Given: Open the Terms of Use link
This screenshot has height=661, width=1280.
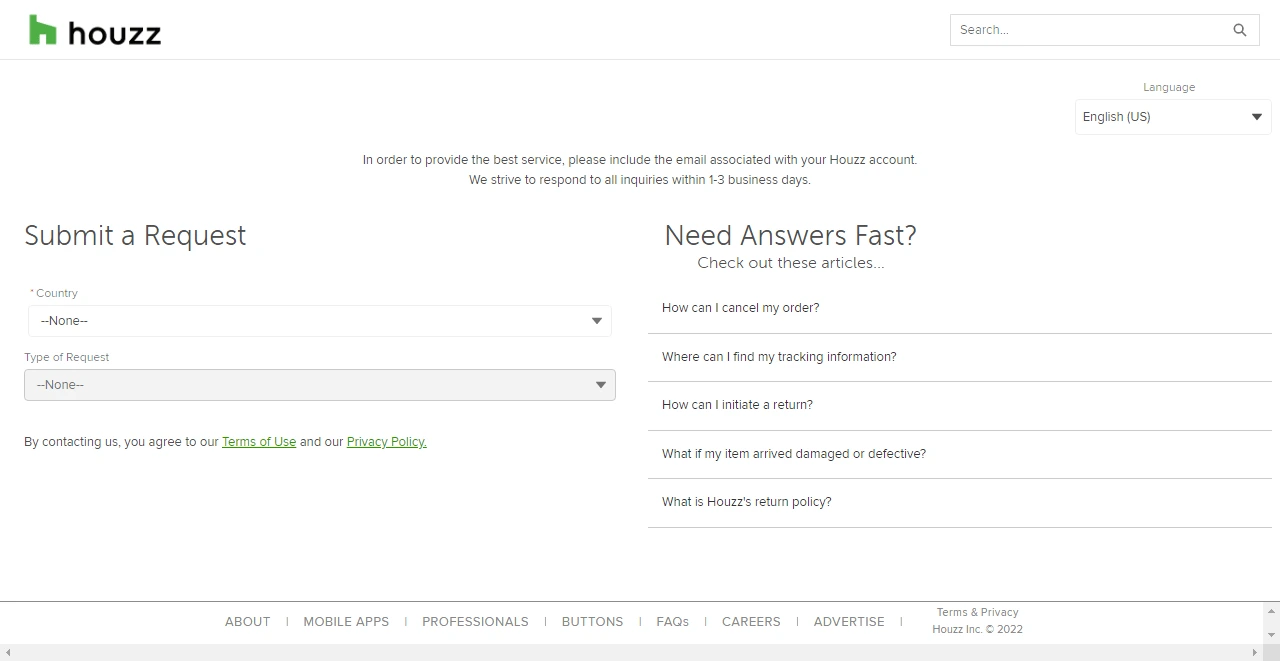Looking at the screenshot, I should pos(259,442).
